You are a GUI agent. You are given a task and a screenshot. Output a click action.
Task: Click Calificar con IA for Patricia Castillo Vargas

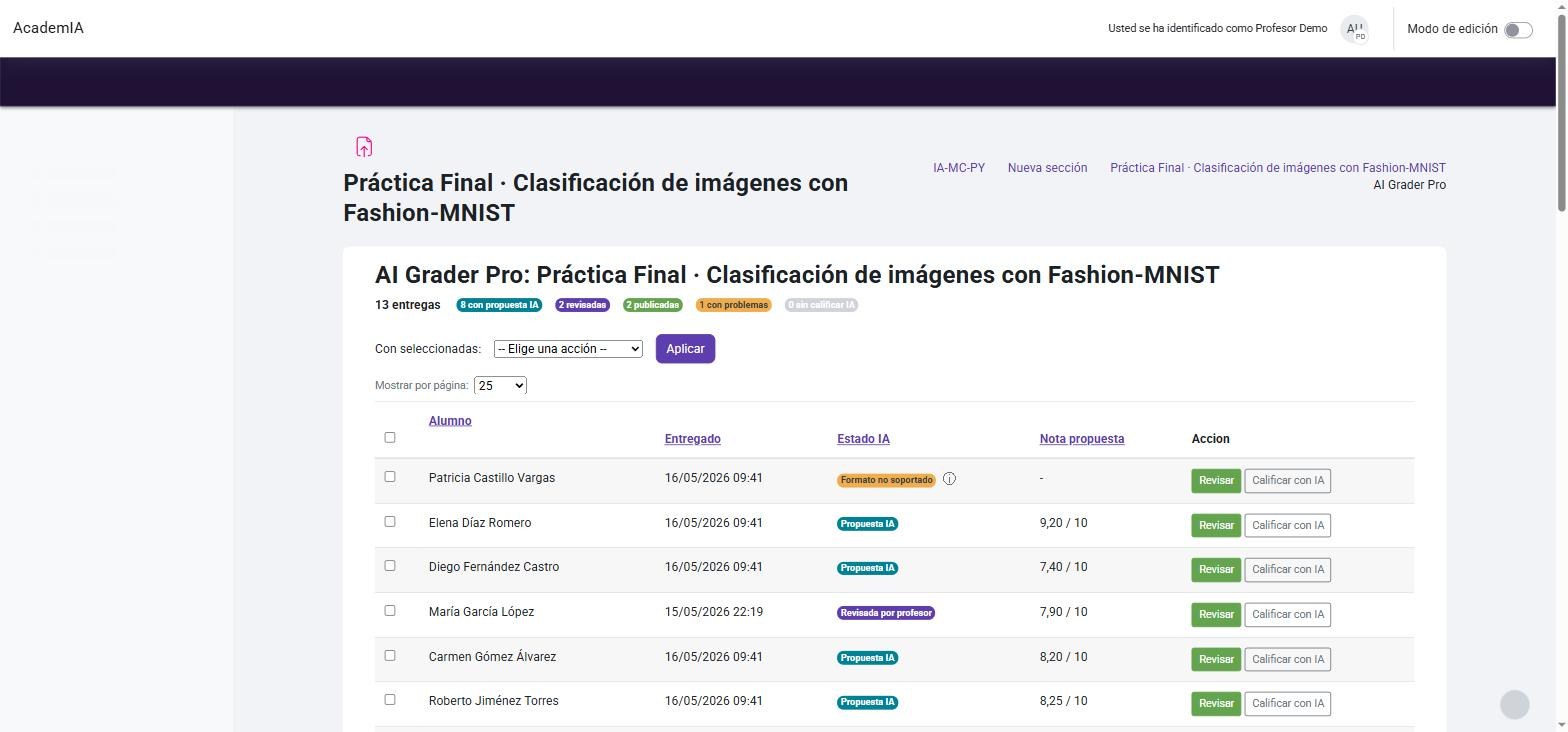coord(1288,481)
